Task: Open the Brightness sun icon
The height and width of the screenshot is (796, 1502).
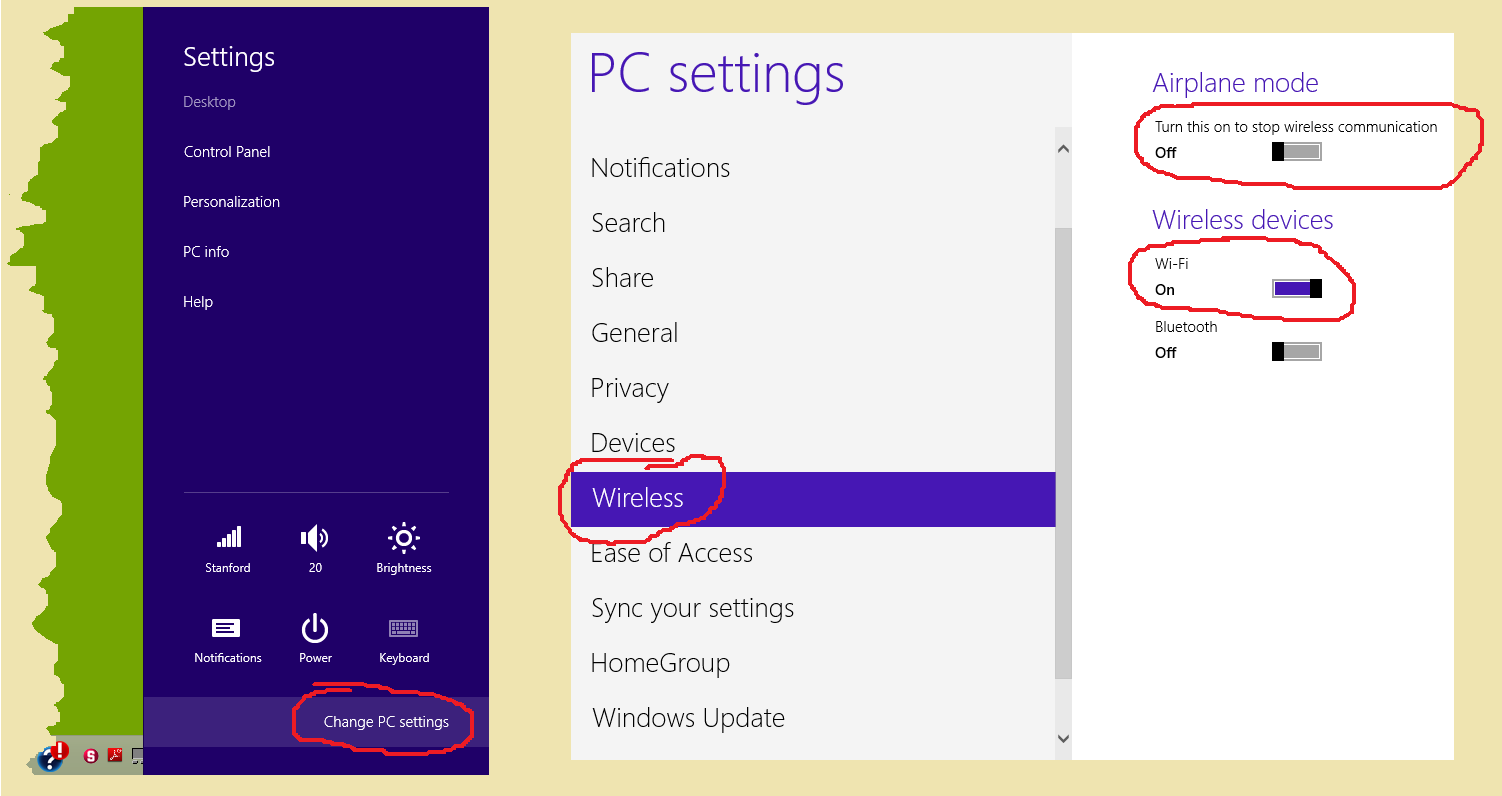Action: [x=403, y=540]
